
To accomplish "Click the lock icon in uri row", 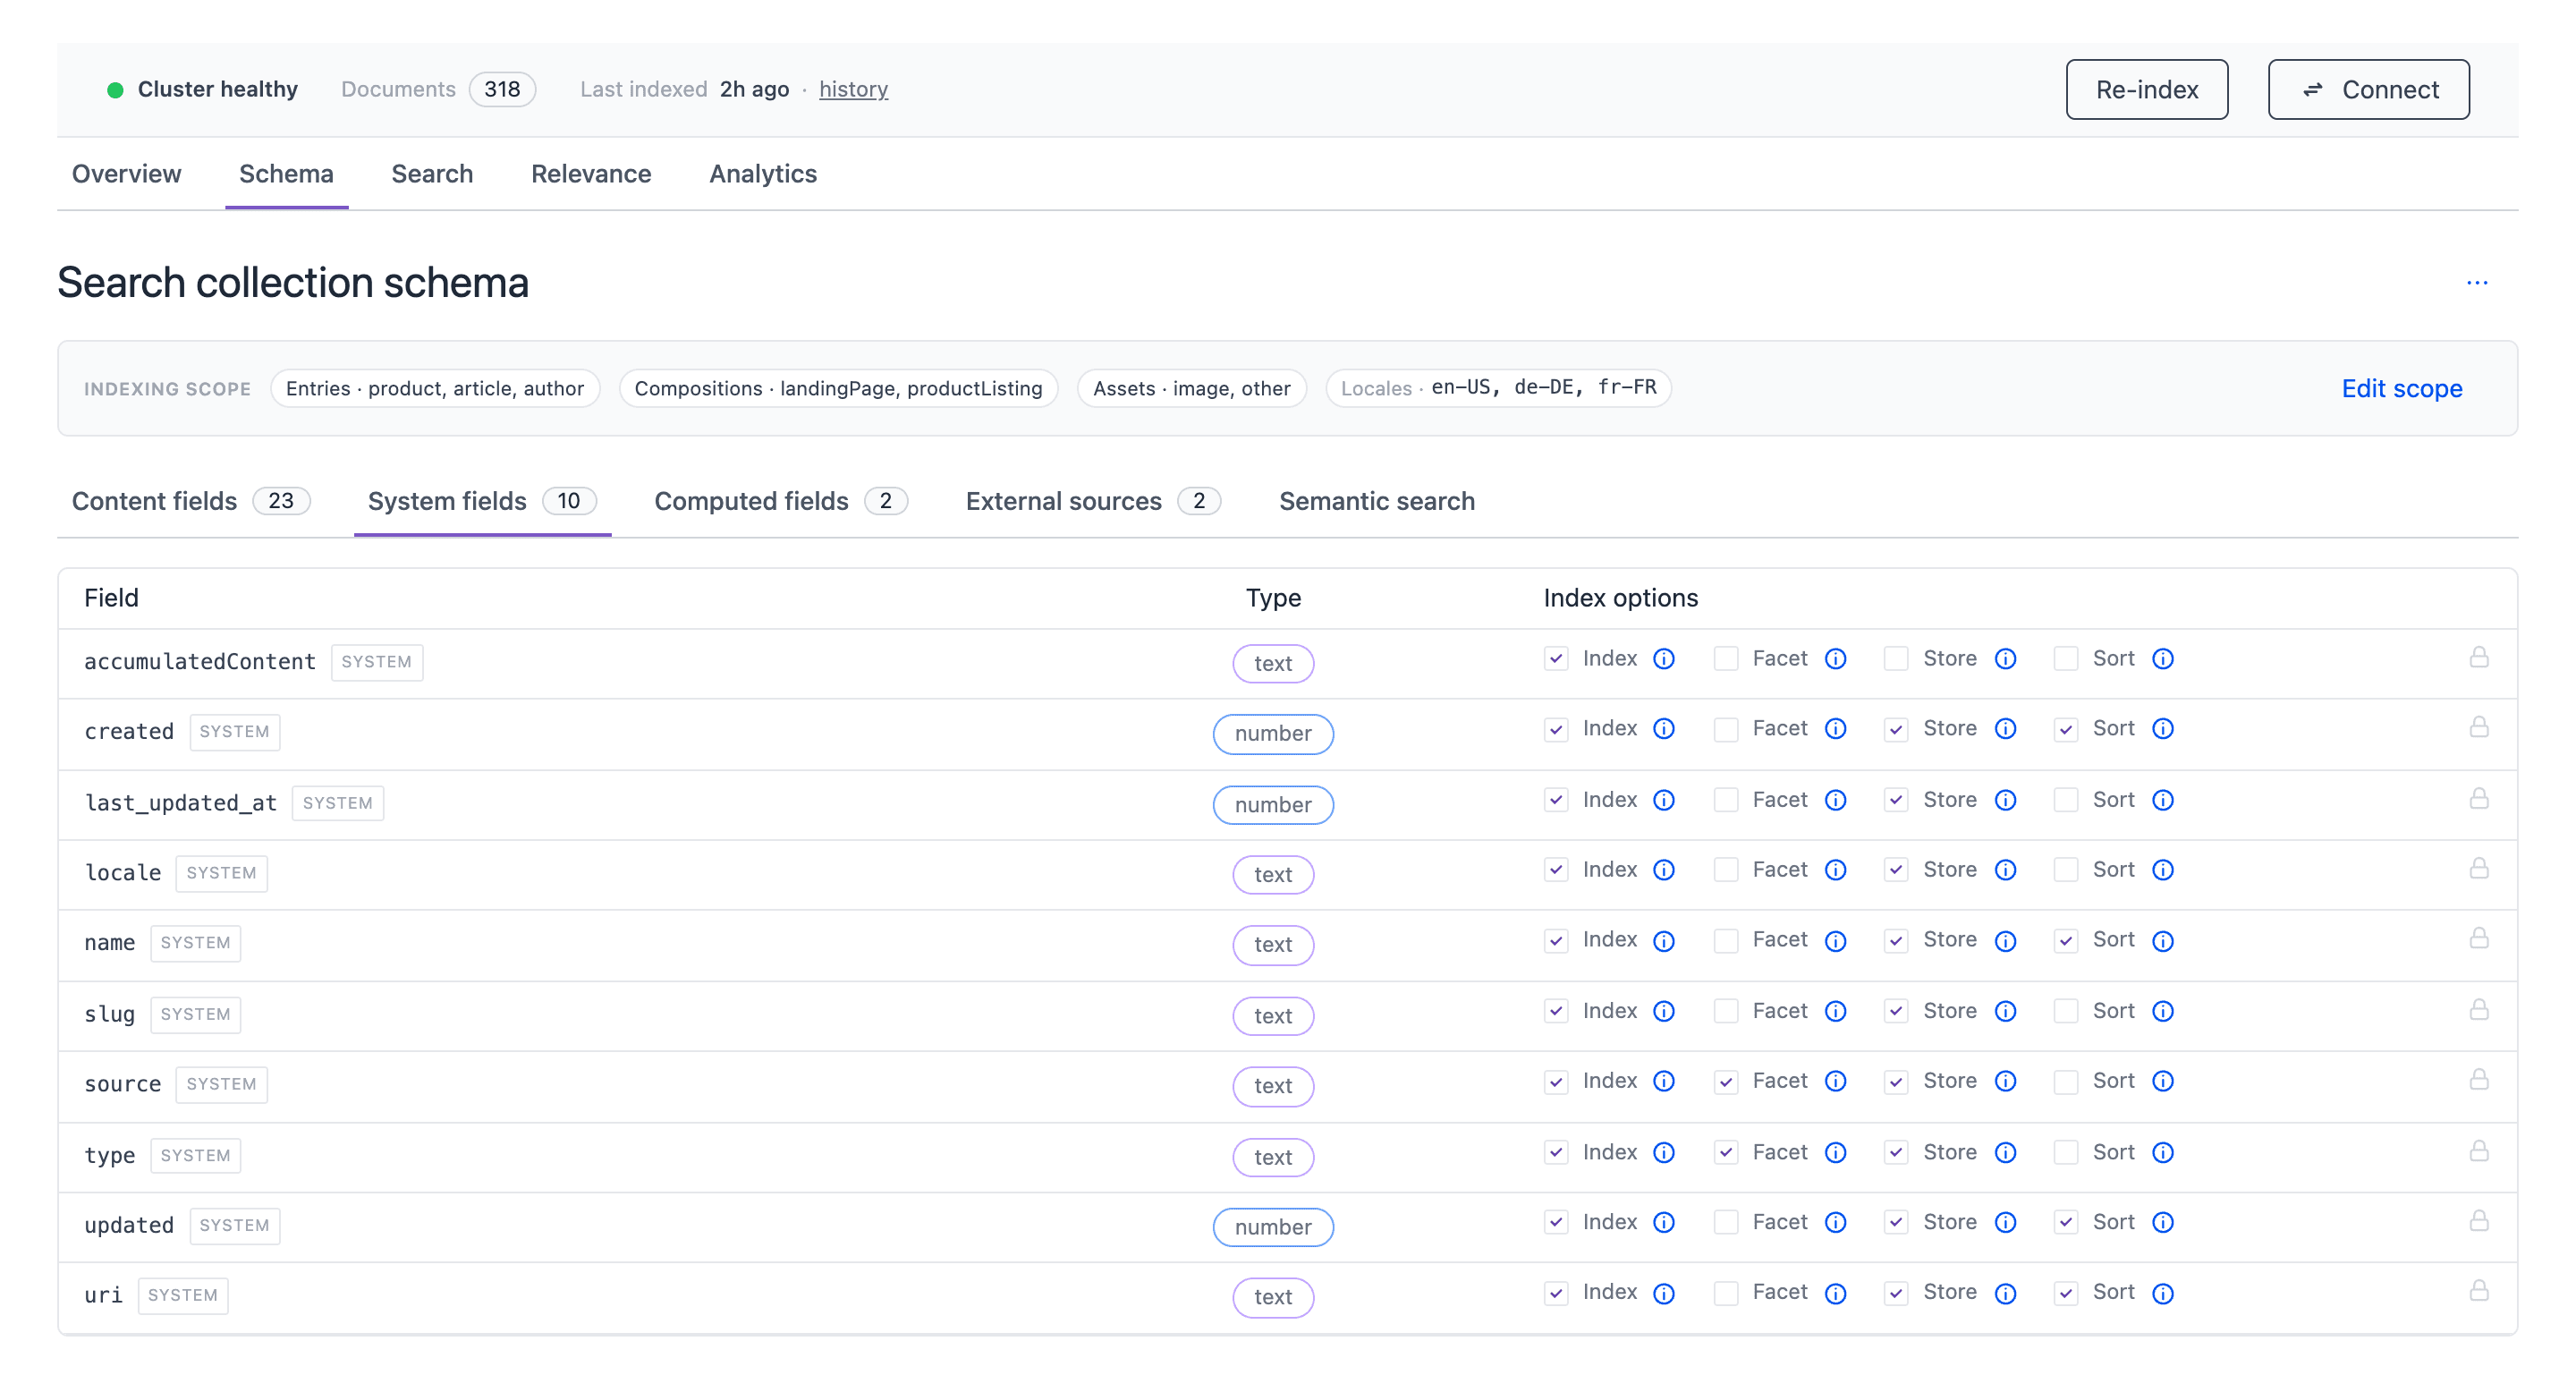I will click(2478, 1291).
